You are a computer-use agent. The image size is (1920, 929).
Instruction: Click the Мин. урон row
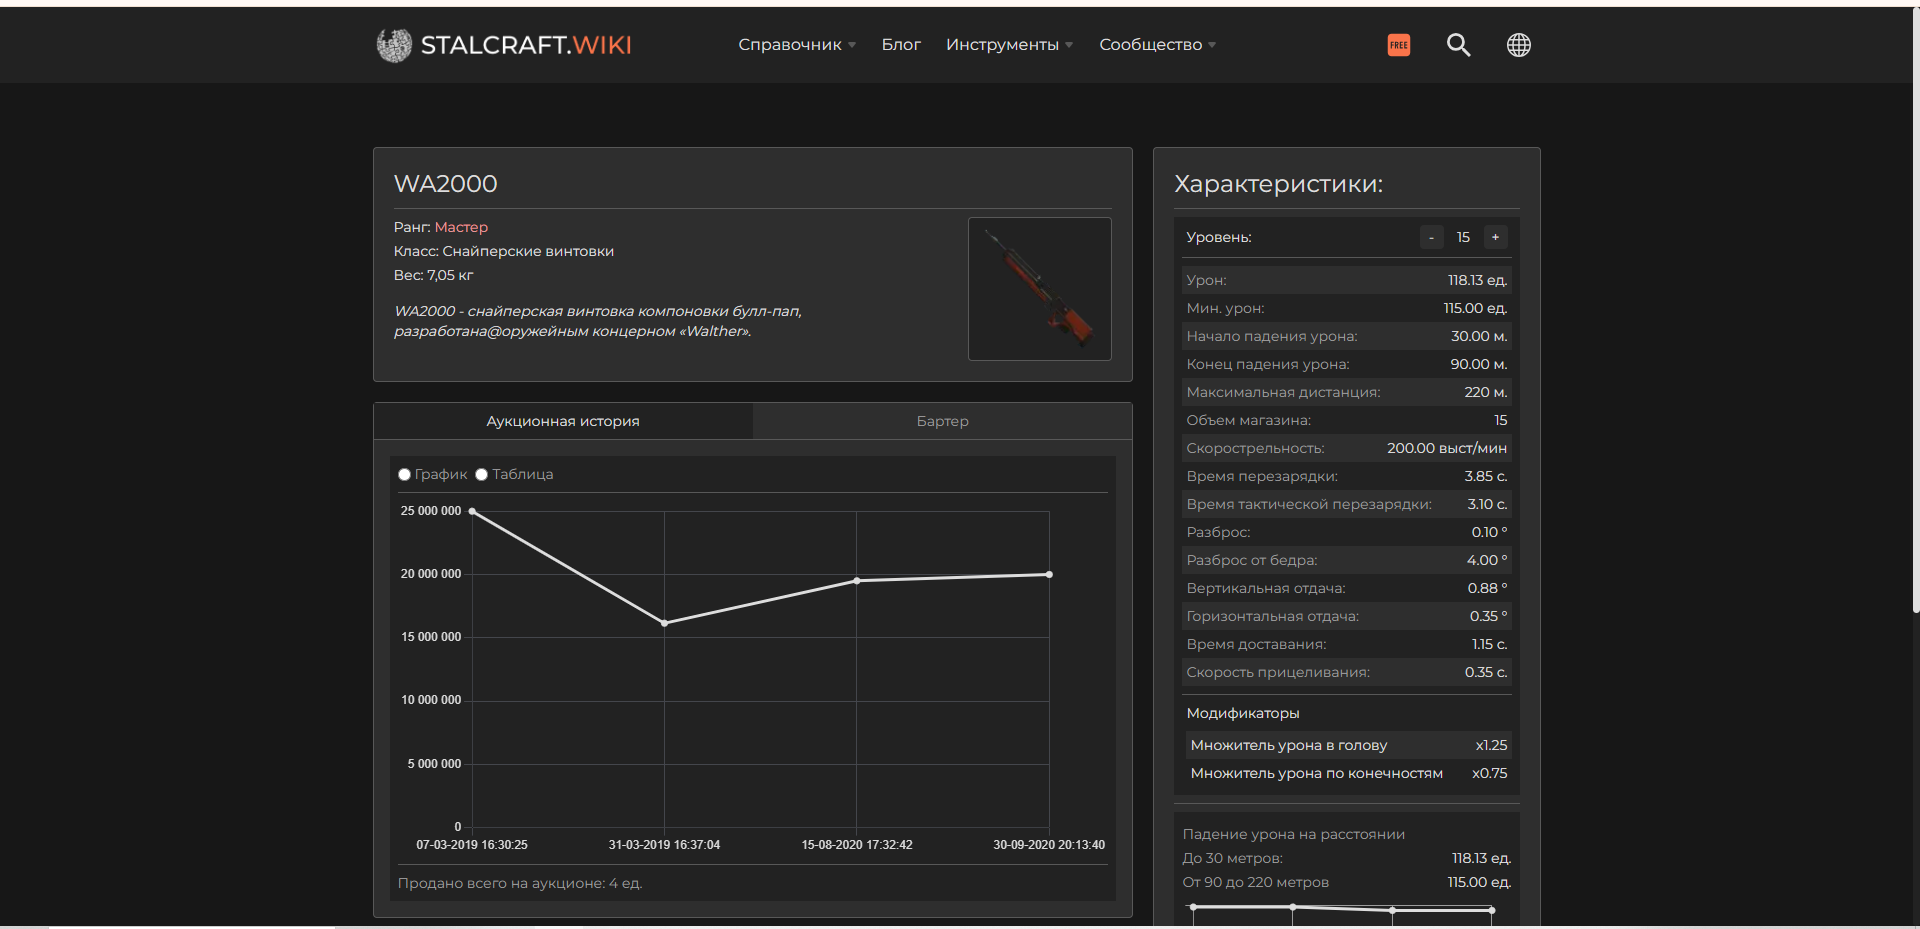pyautogui.click(x=1346, y=308)
